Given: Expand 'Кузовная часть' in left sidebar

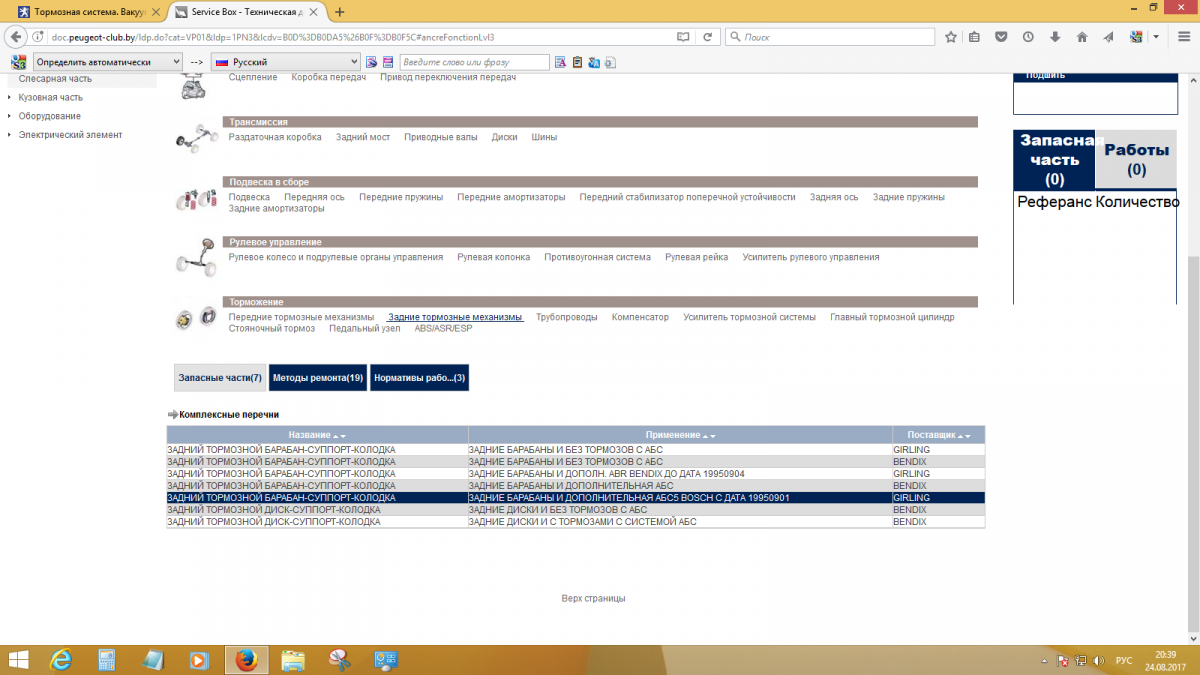Looking at the screenshot, I should [50, 97].
